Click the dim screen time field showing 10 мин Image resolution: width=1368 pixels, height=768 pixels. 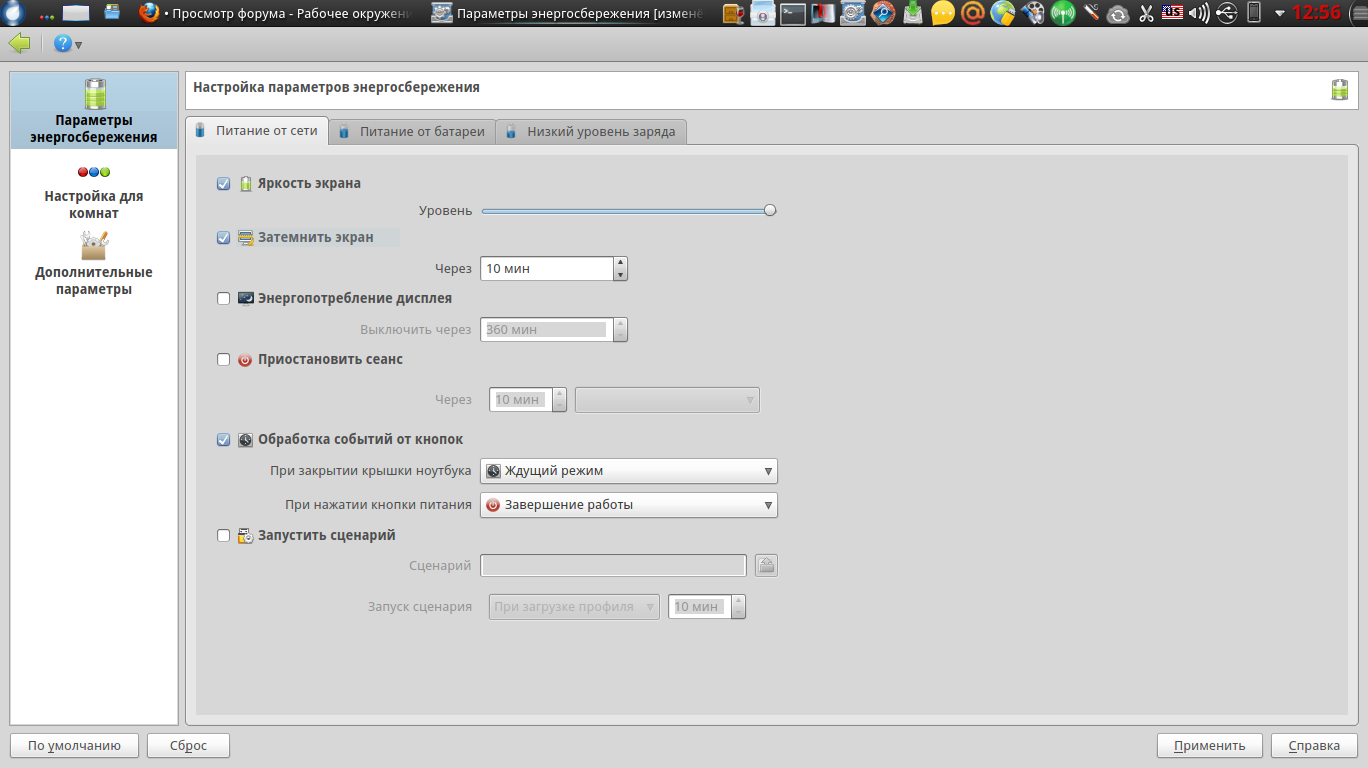pos(547,269)
